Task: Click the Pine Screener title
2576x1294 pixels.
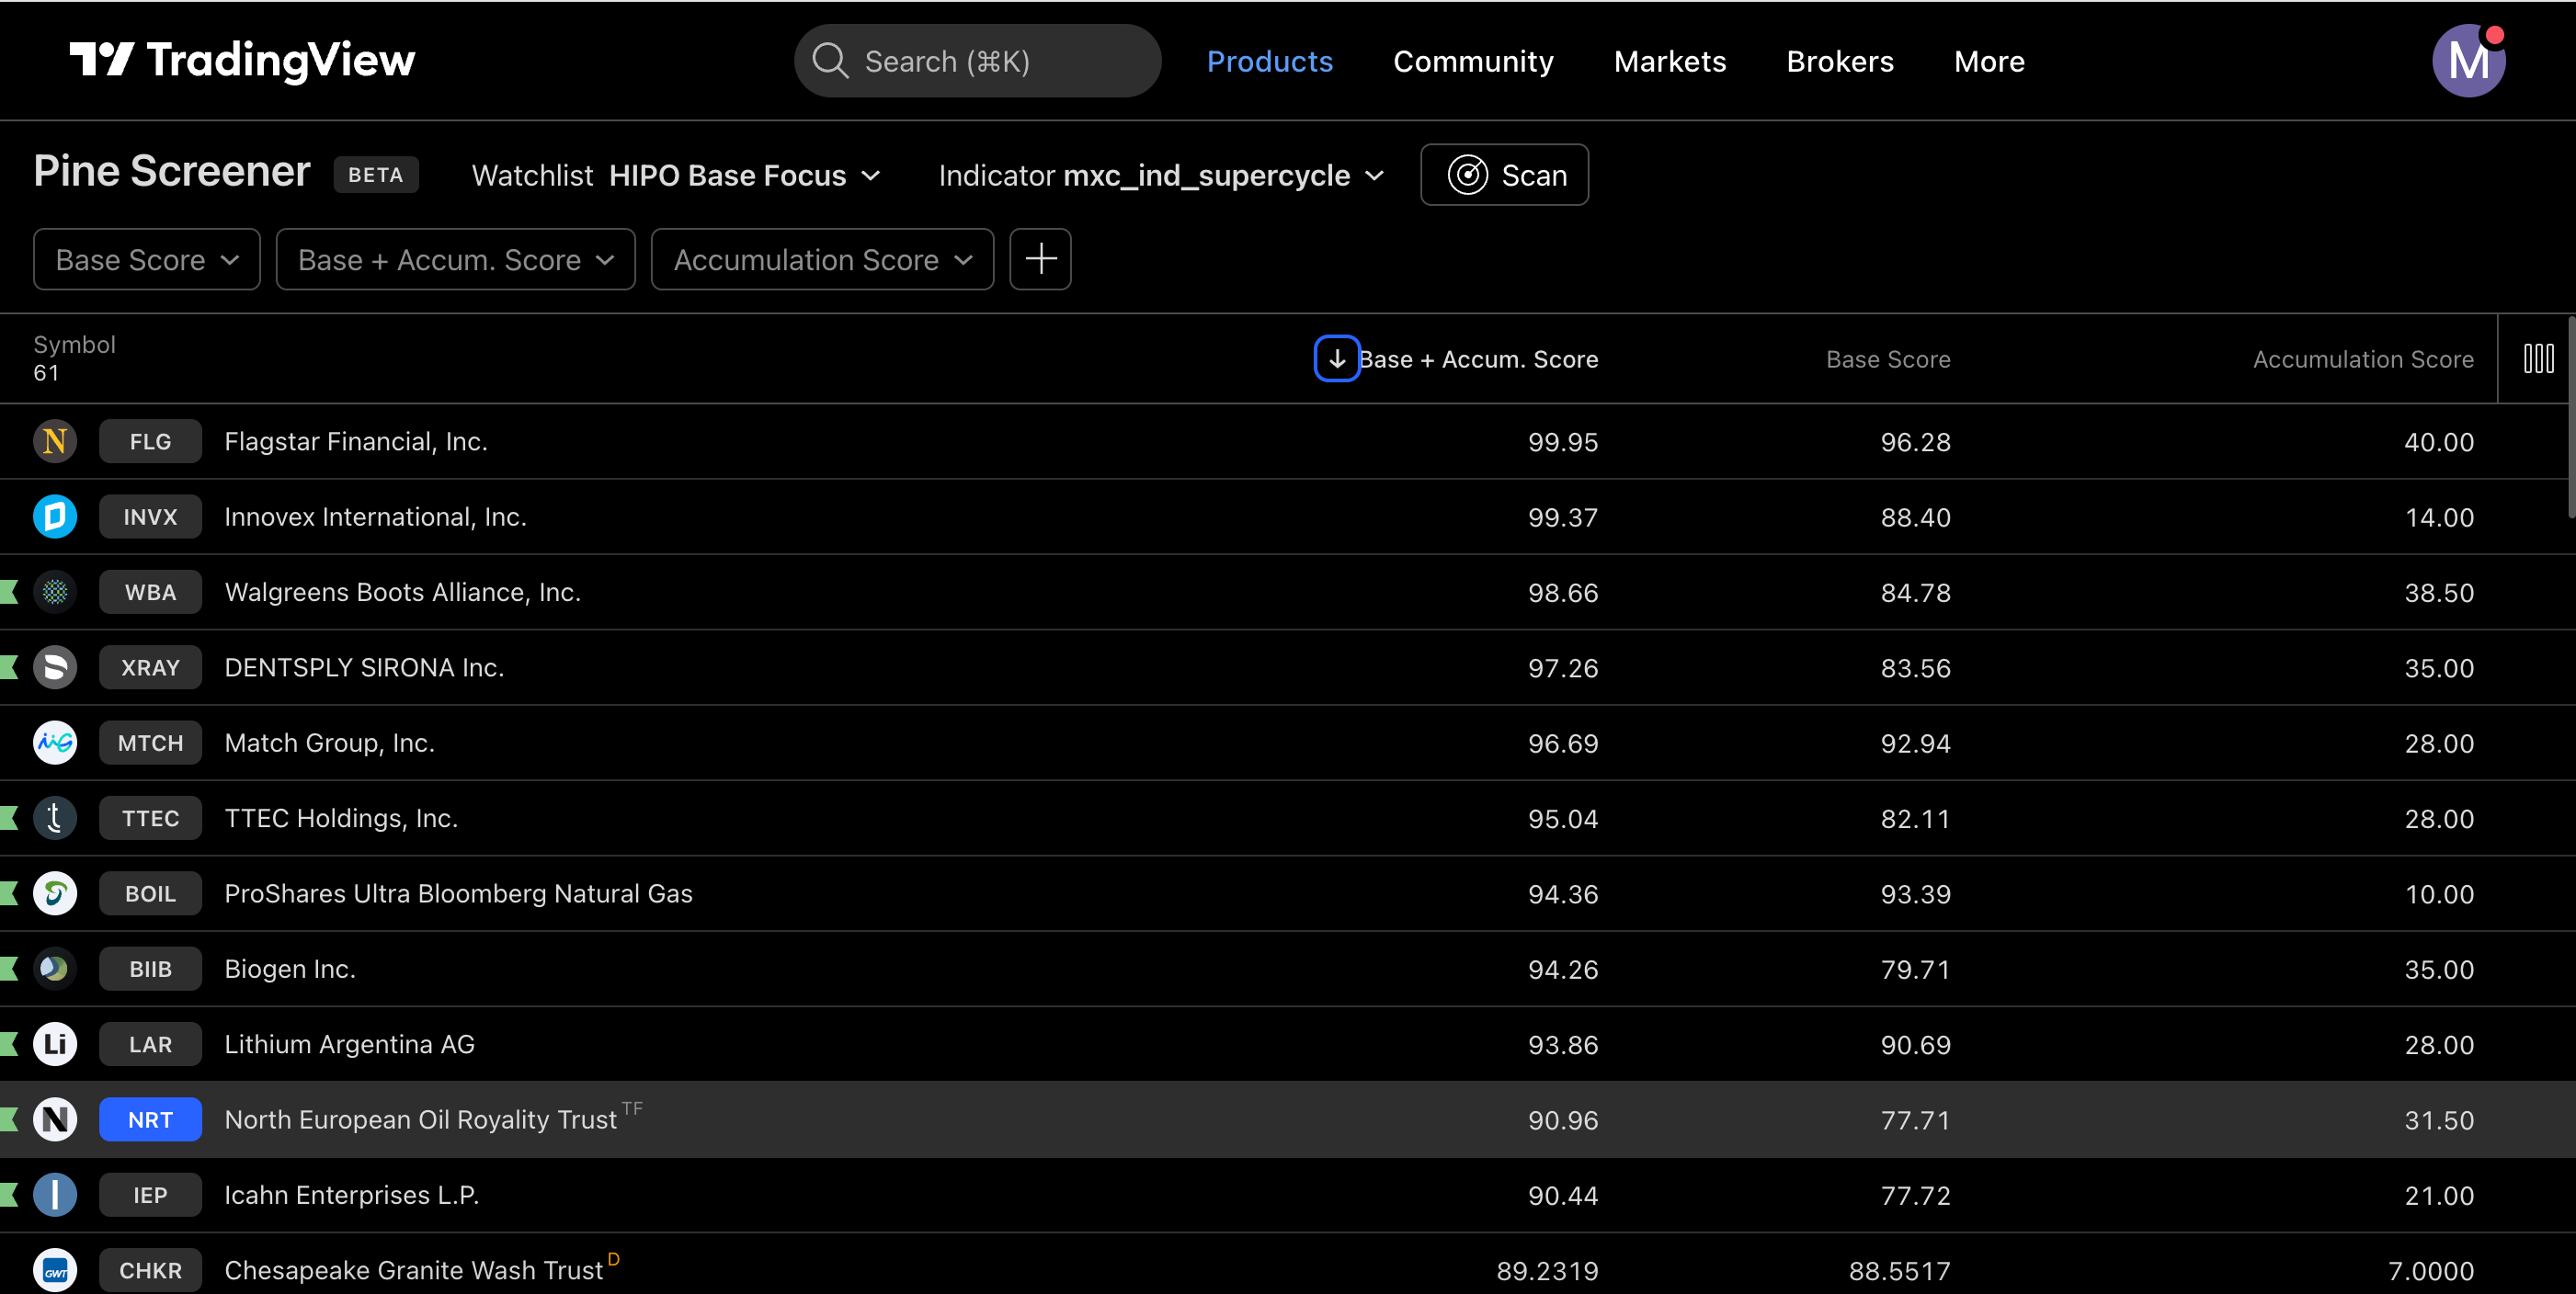Action: click(x=172, y=171)
